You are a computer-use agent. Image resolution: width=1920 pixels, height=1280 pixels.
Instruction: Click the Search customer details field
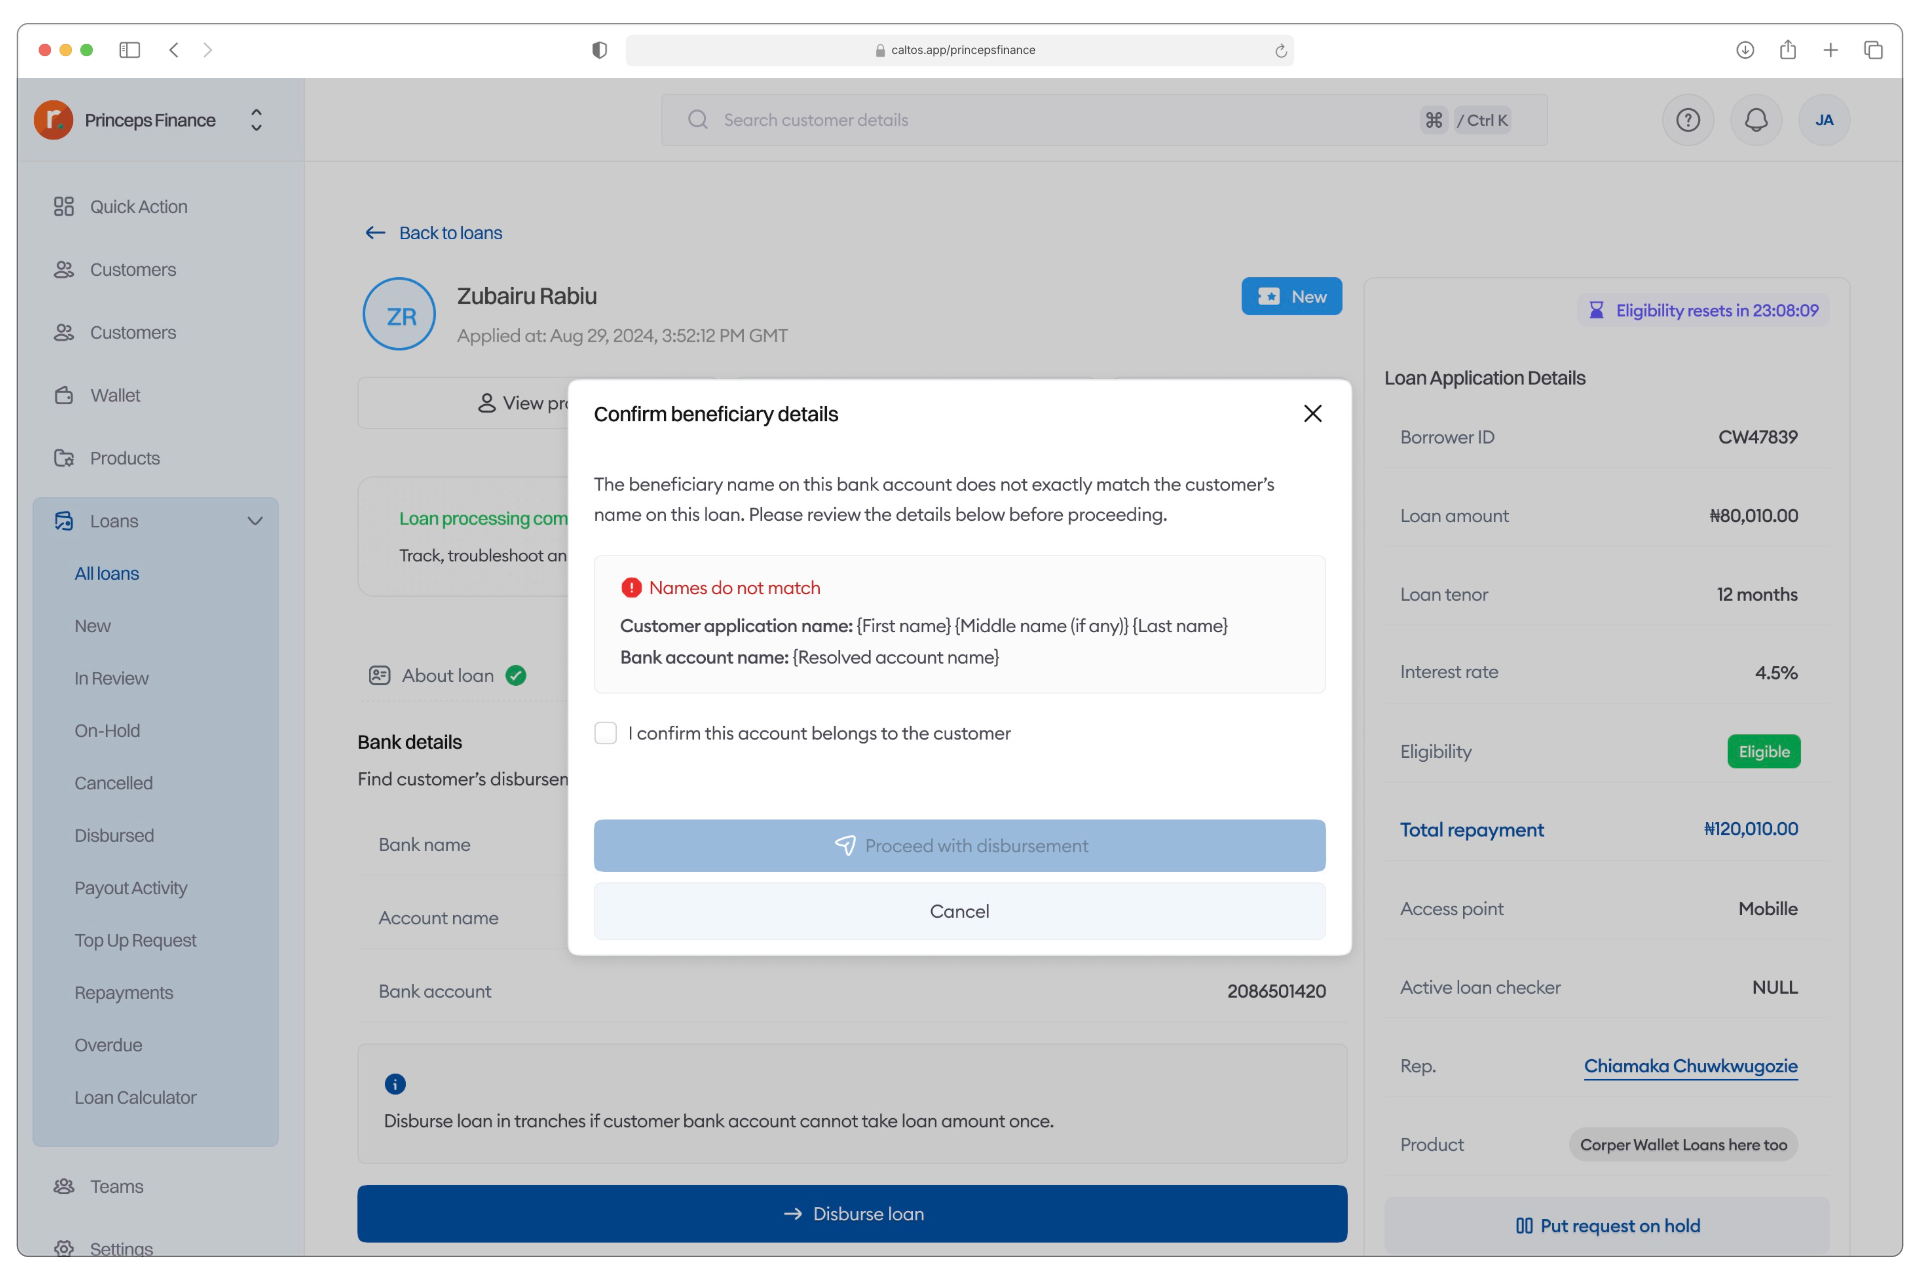(1050, 120)
